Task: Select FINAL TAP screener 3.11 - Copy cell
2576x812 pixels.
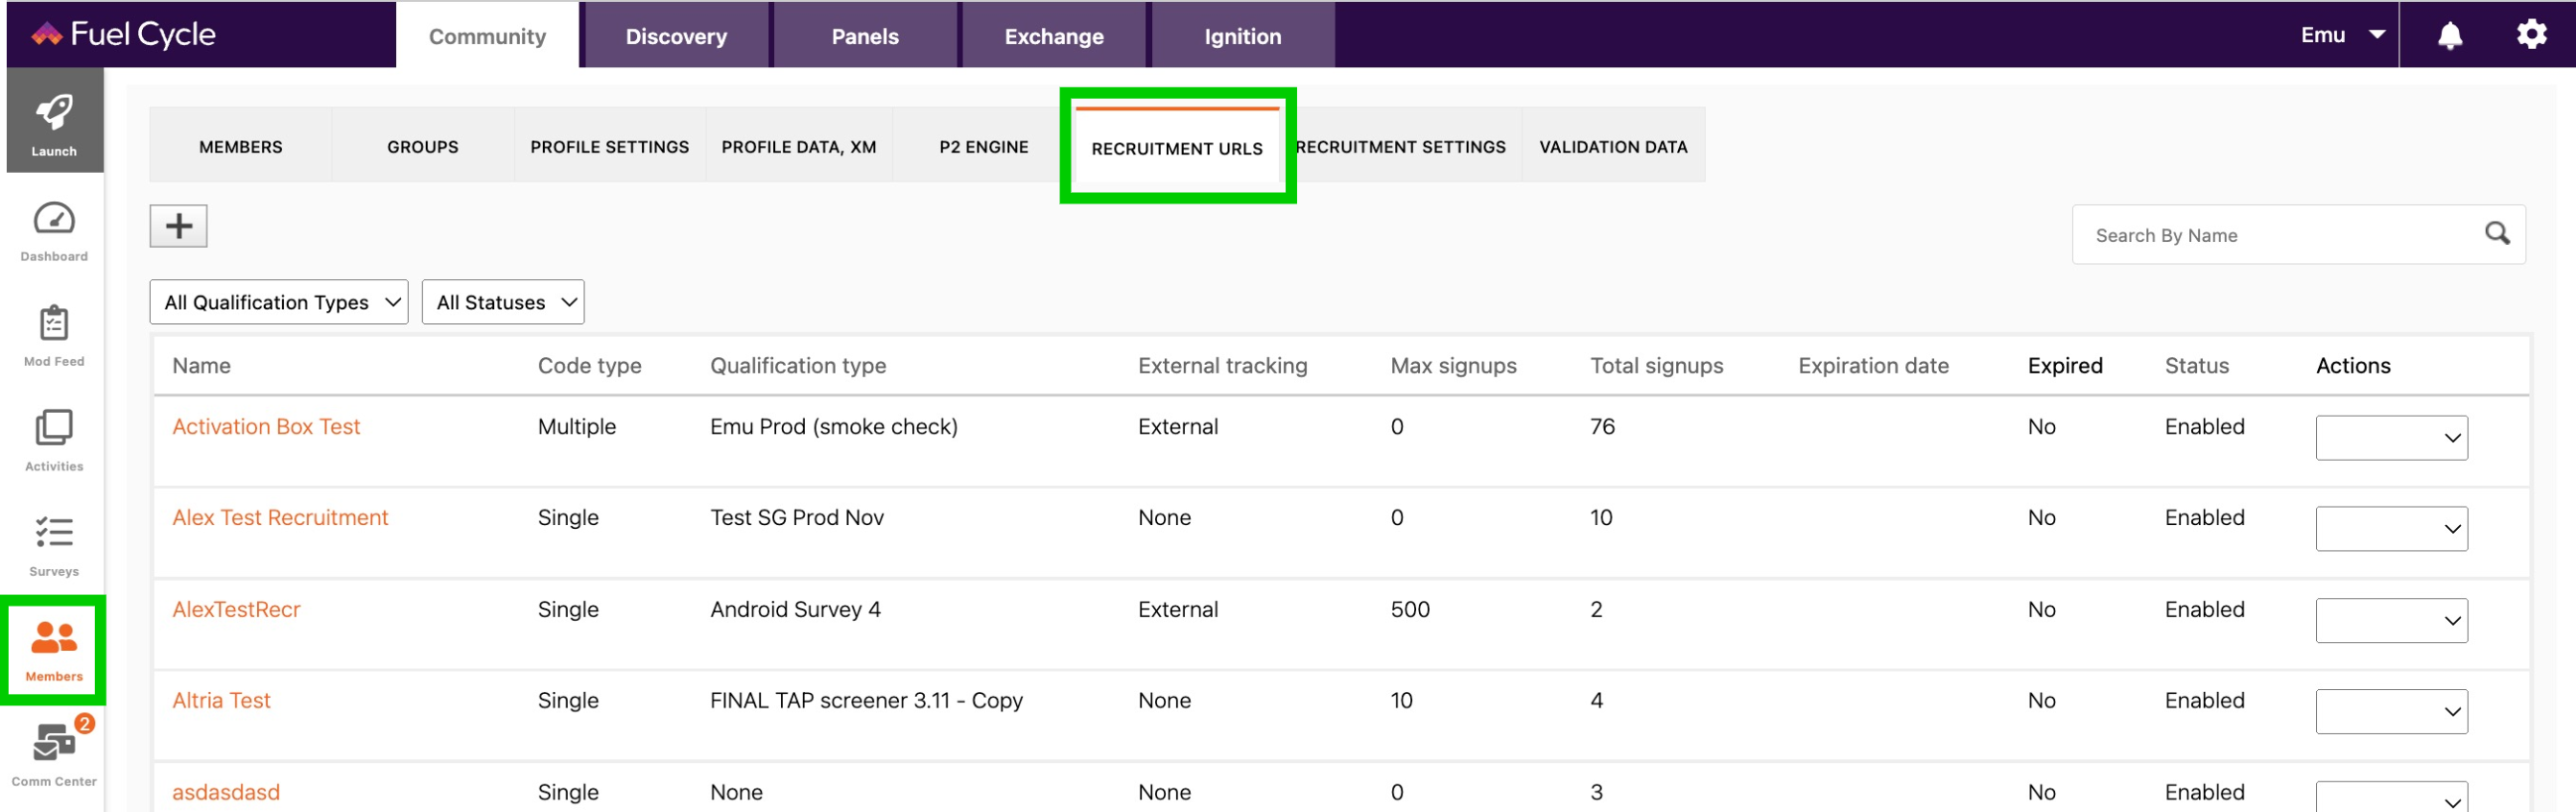Action: tap(866, 700)
